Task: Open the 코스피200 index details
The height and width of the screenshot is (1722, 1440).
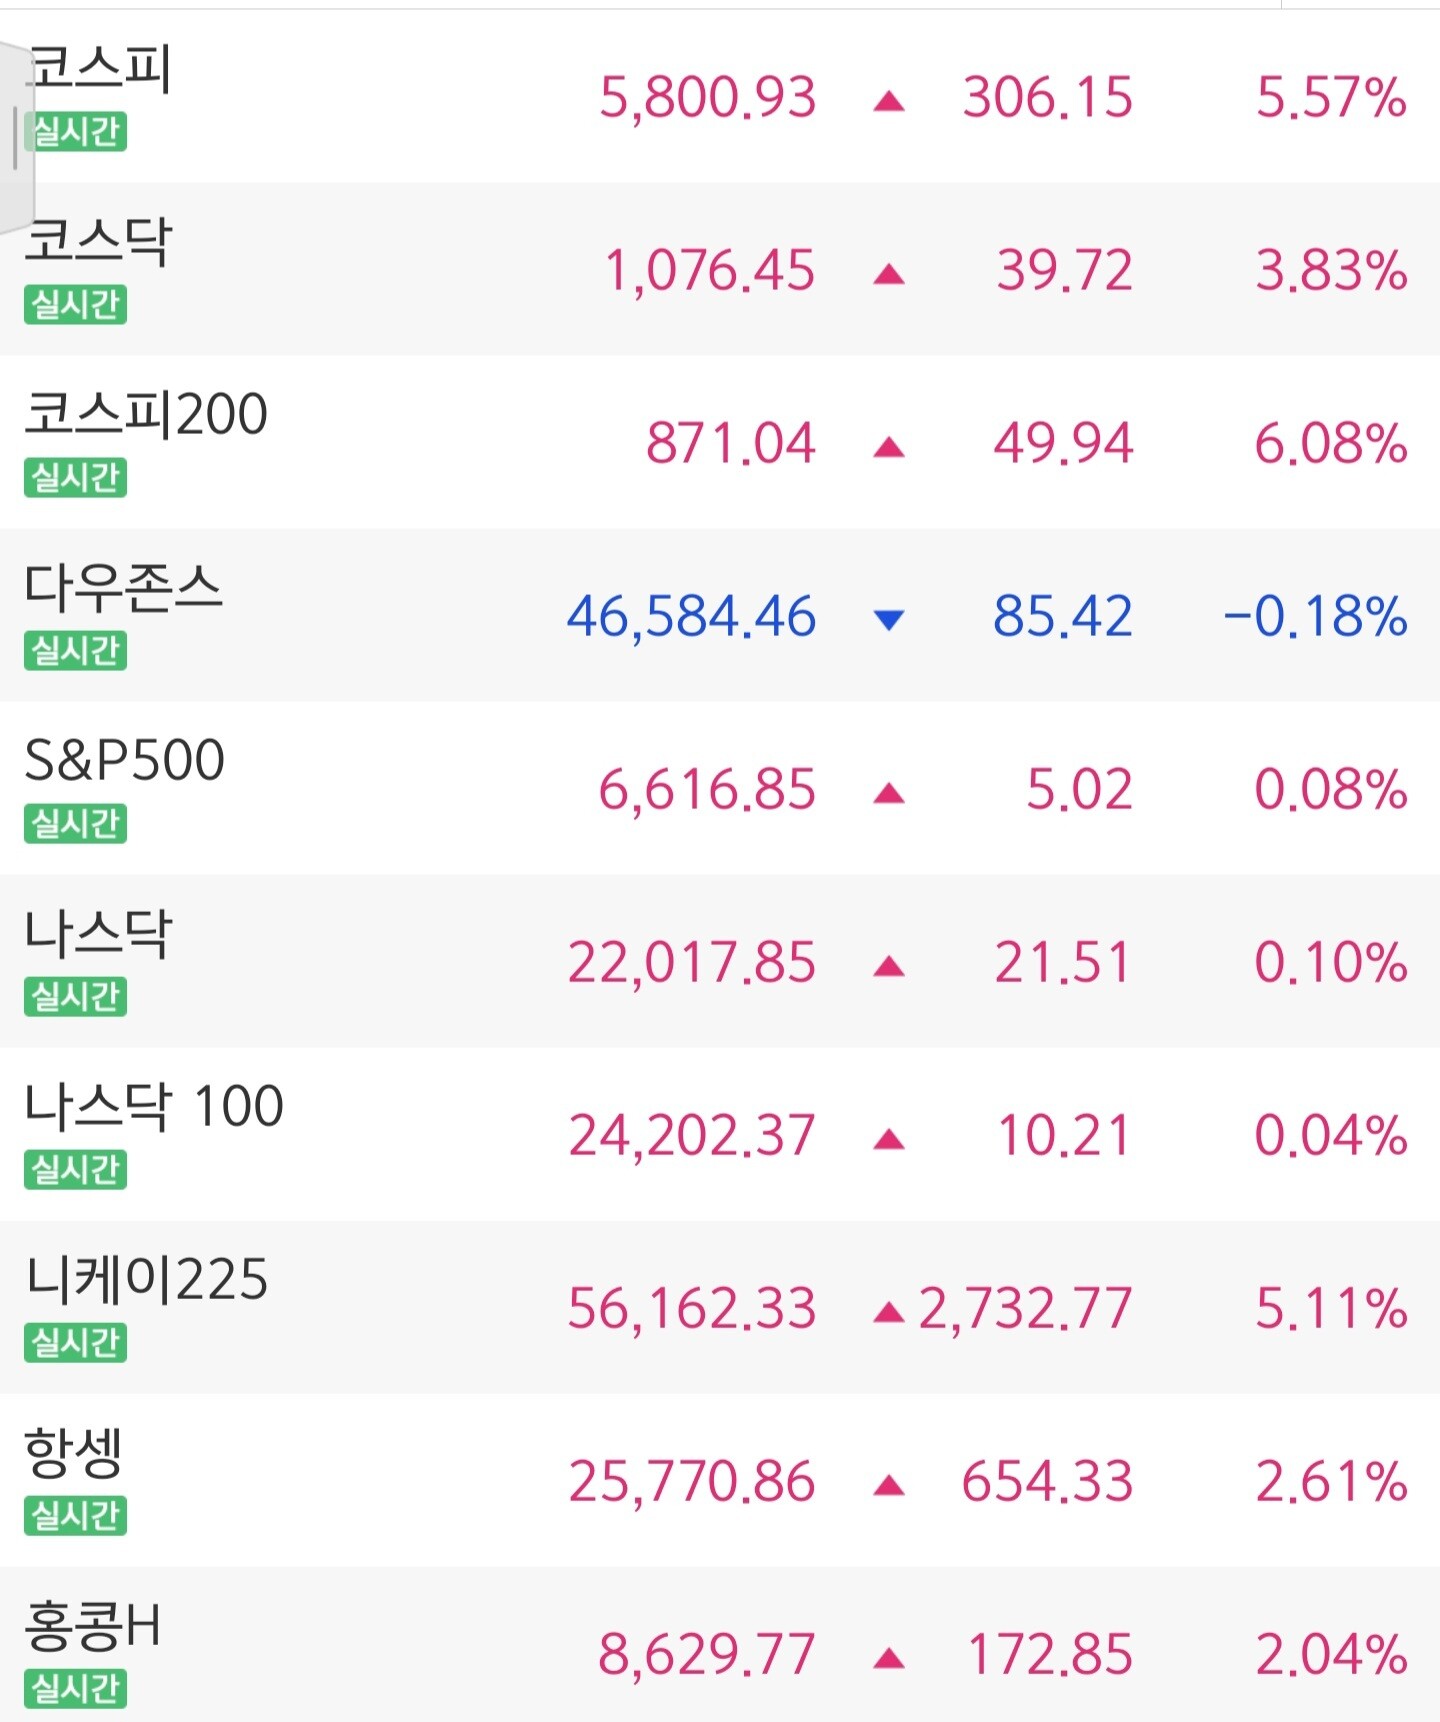Action: pos(146,414)
